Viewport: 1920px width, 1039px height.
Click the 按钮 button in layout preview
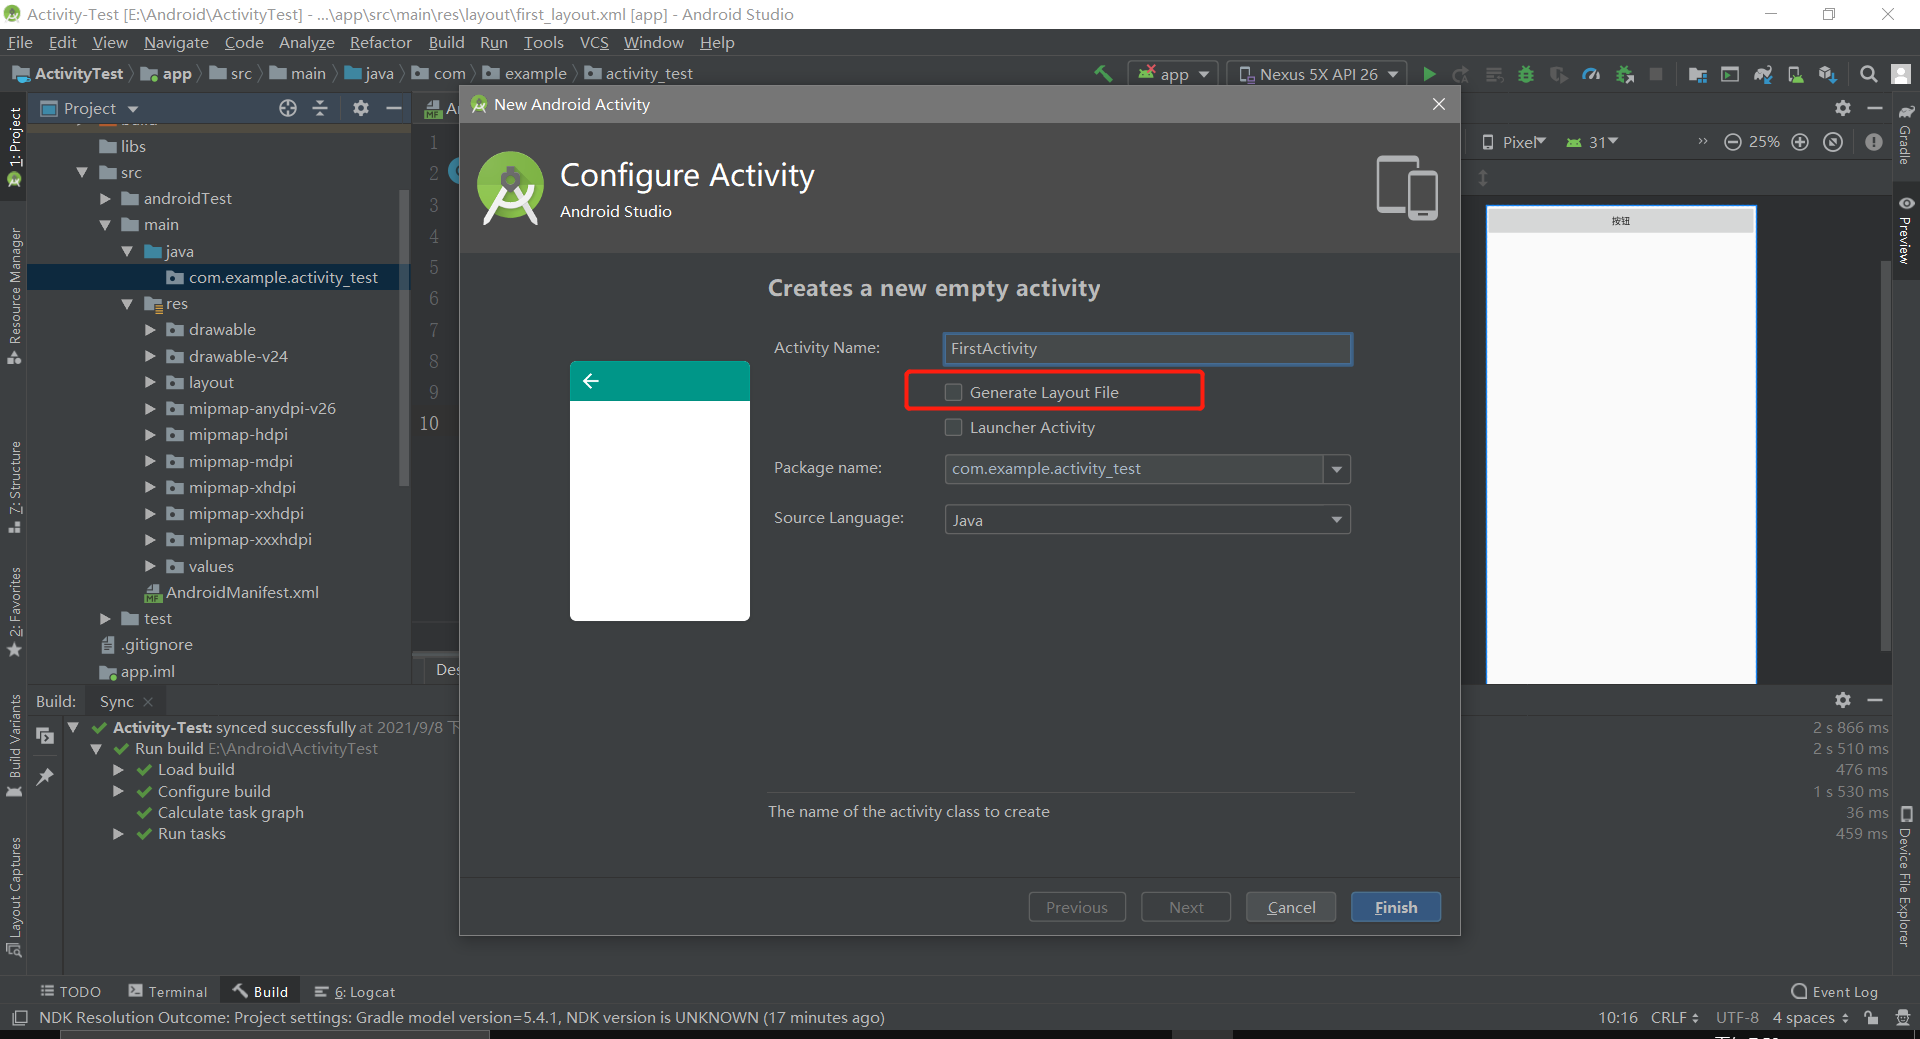(1620, 221)
